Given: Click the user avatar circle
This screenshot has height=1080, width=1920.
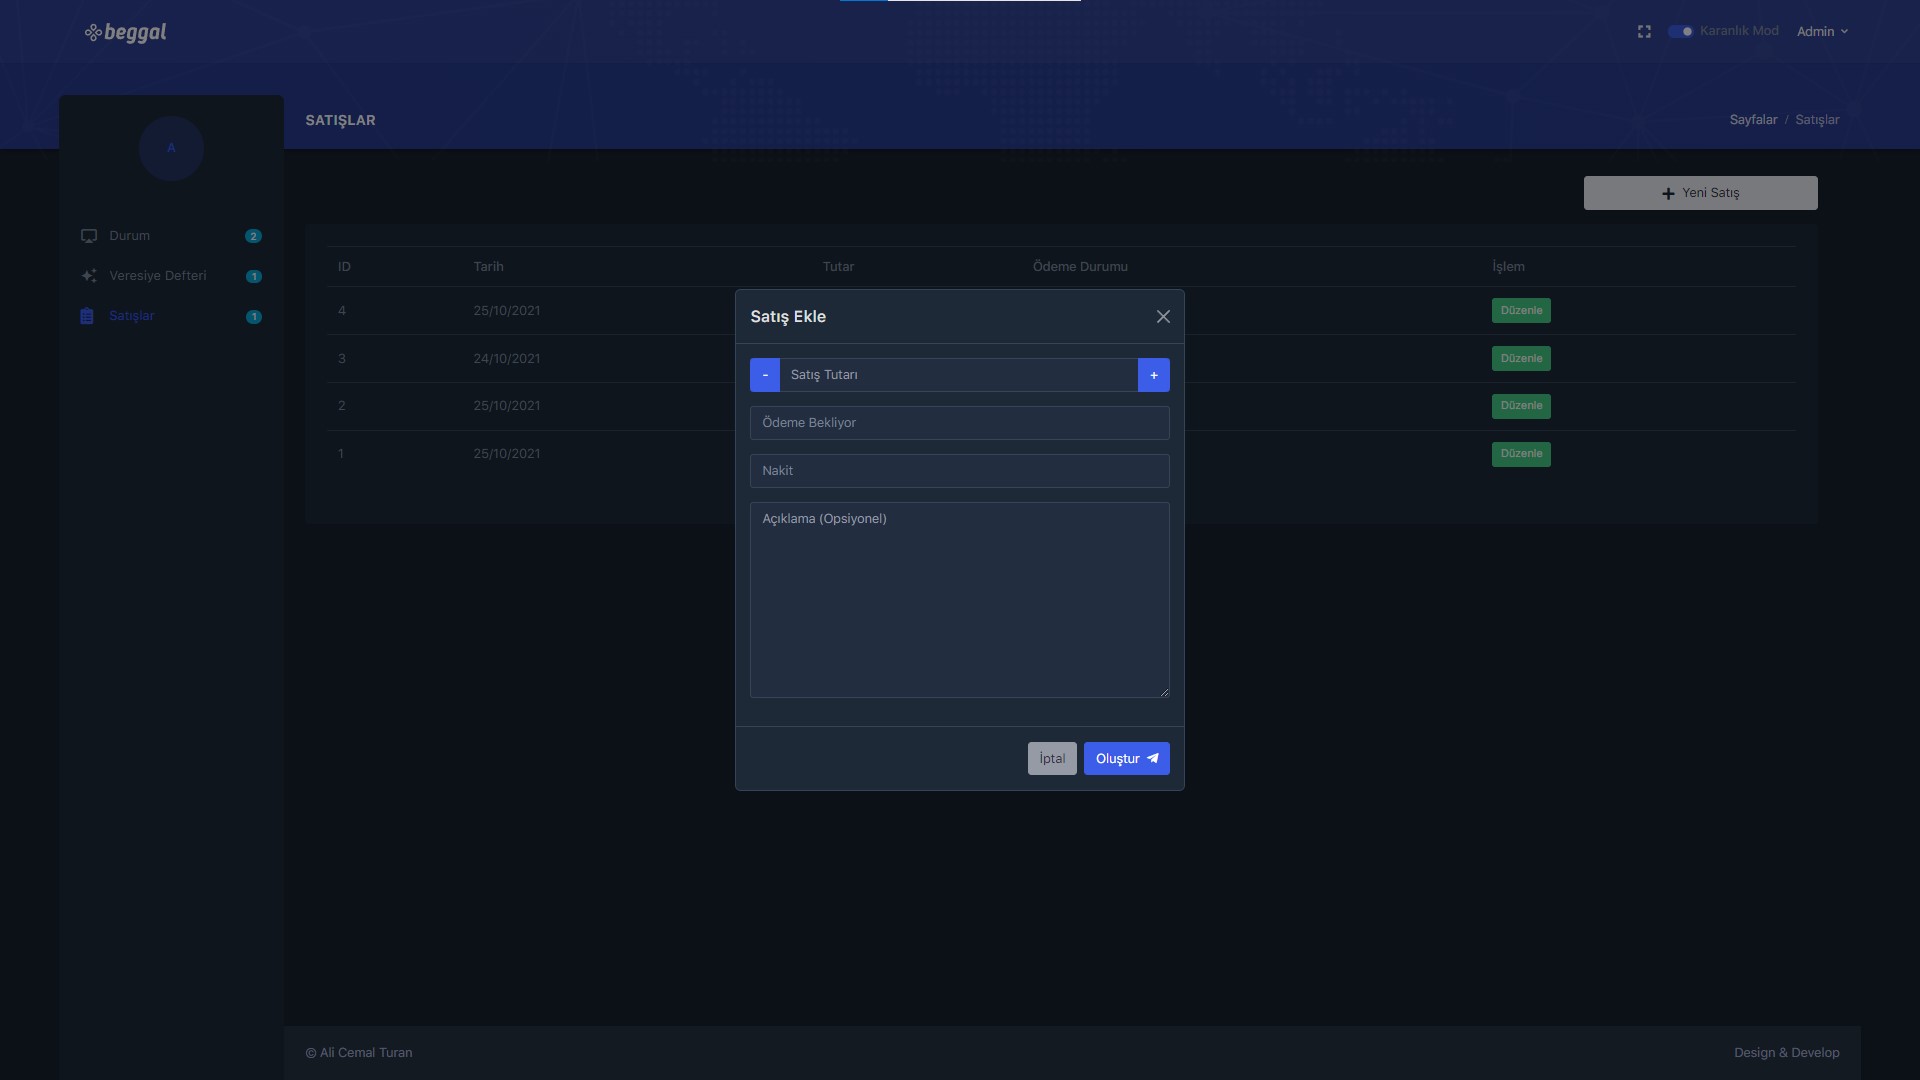Looking at the screenshot, I should point(171,148).
